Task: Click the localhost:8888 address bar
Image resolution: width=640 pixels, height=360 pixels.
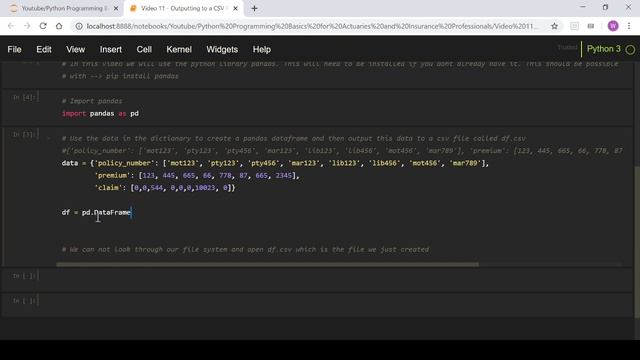Action: coord(312,26)
